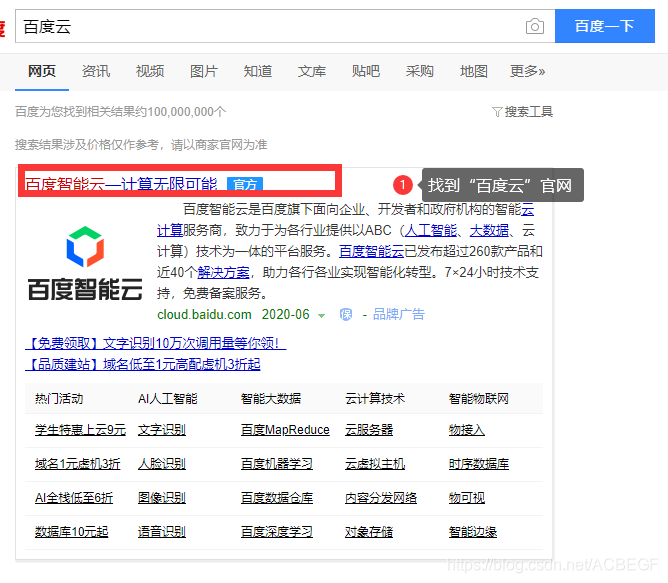Open the 云服务器 link

point(369,430)
